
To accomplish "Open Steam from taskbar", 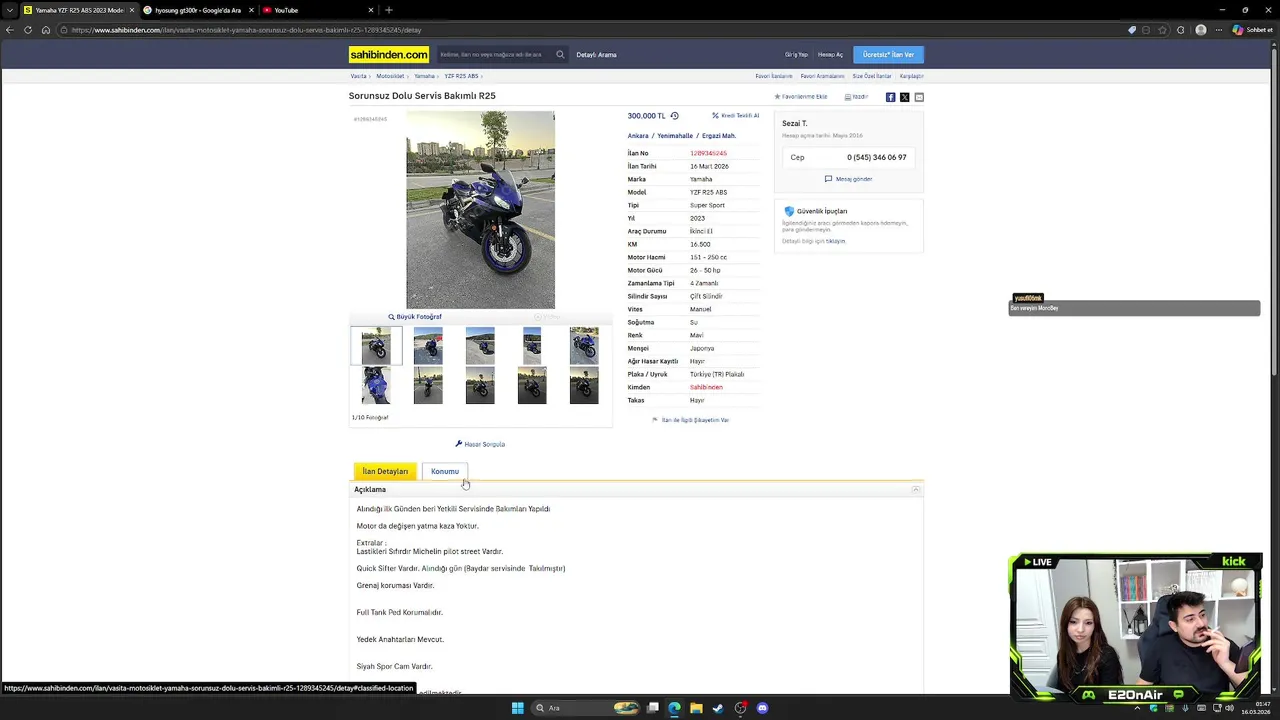I will click(x=718, y=708).
